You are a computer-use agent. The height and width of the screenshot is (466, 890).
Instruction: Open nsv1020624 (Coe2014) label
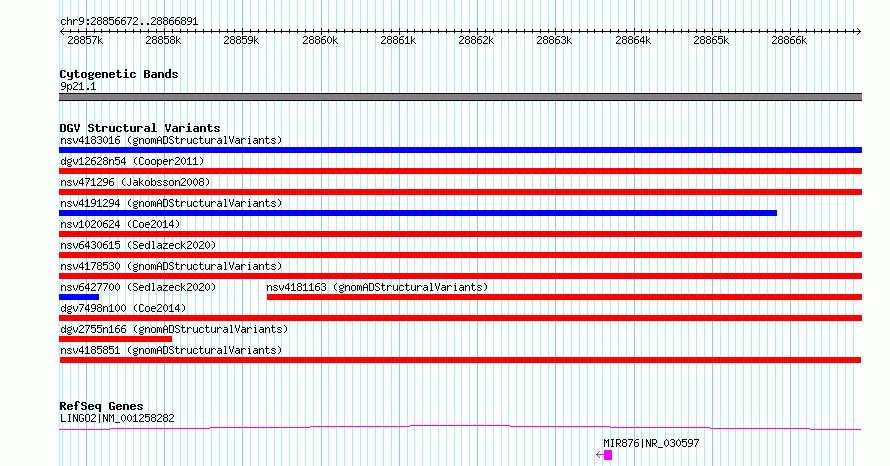point(120,224)
